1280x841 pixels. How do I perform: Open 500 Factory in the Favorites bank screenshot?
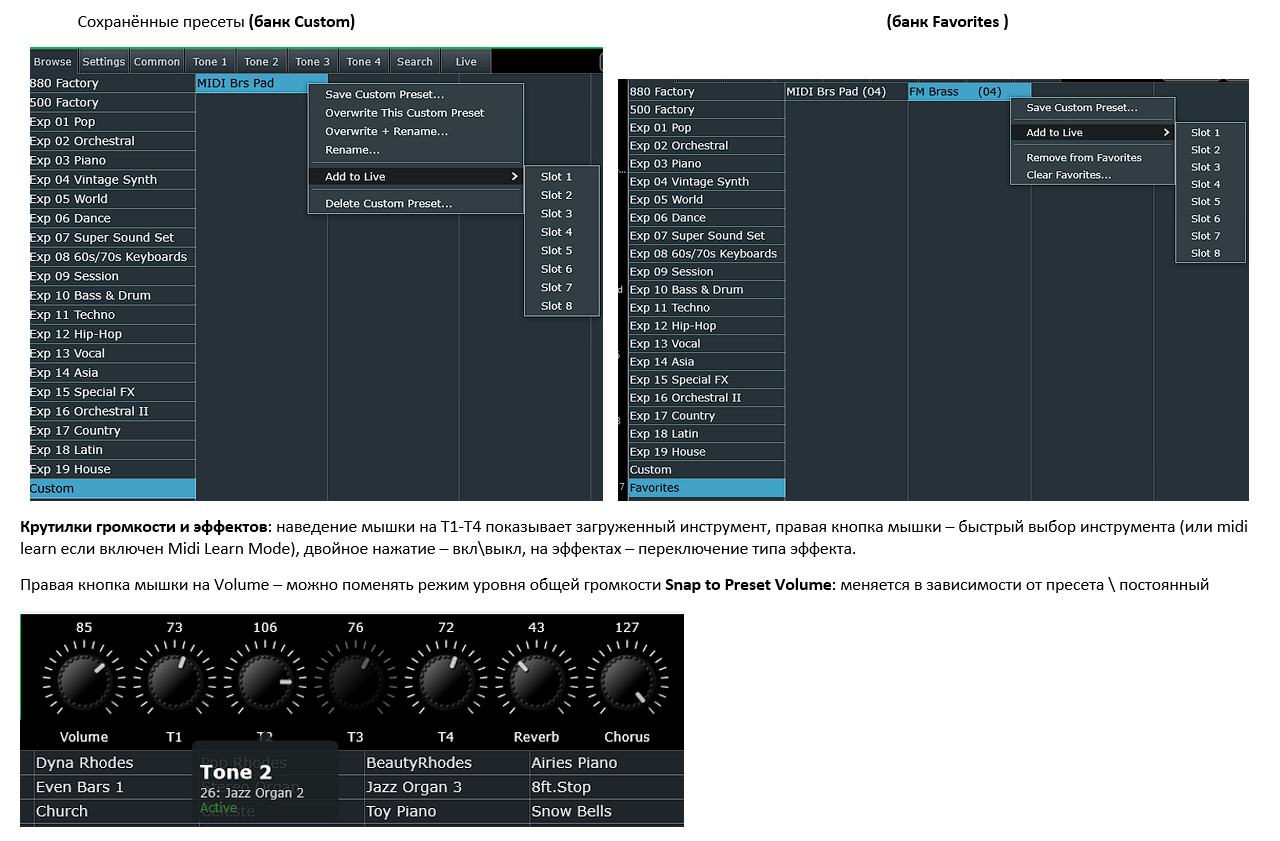pos(707,110)
